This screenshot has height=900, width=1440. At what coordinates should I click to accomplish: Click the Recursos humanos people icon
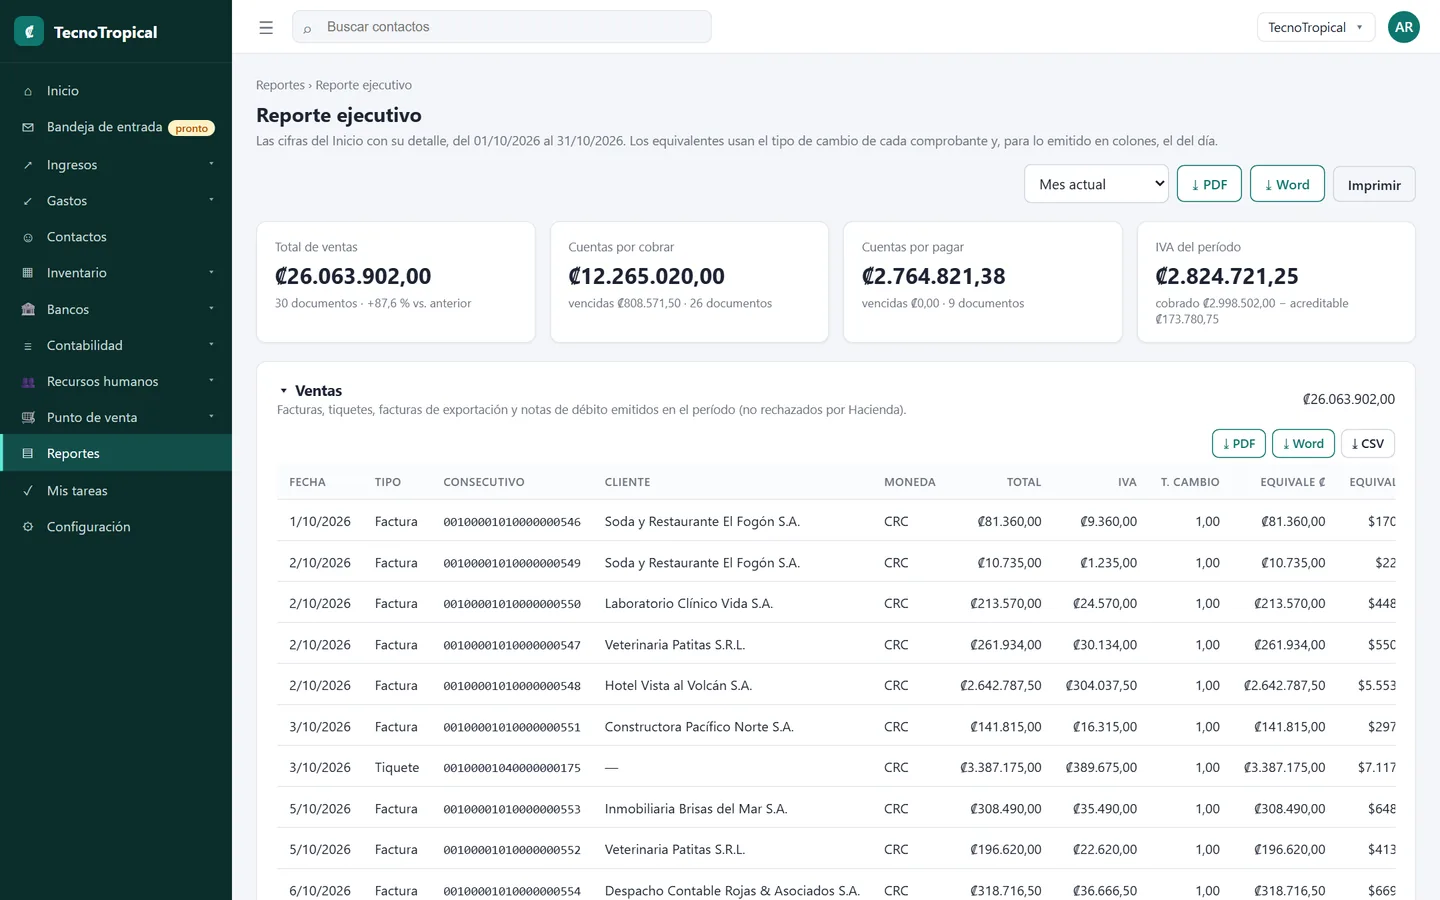[28, 382]
